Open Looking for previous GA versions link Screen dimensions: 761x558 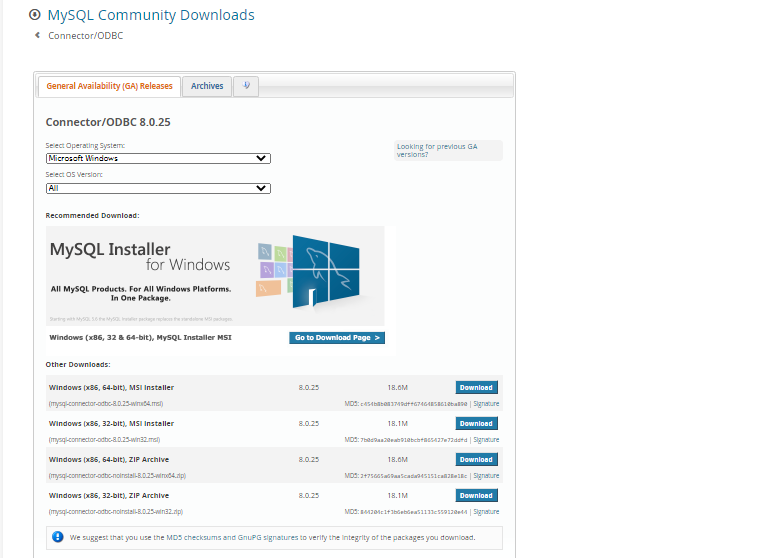(x=437, y=150)
